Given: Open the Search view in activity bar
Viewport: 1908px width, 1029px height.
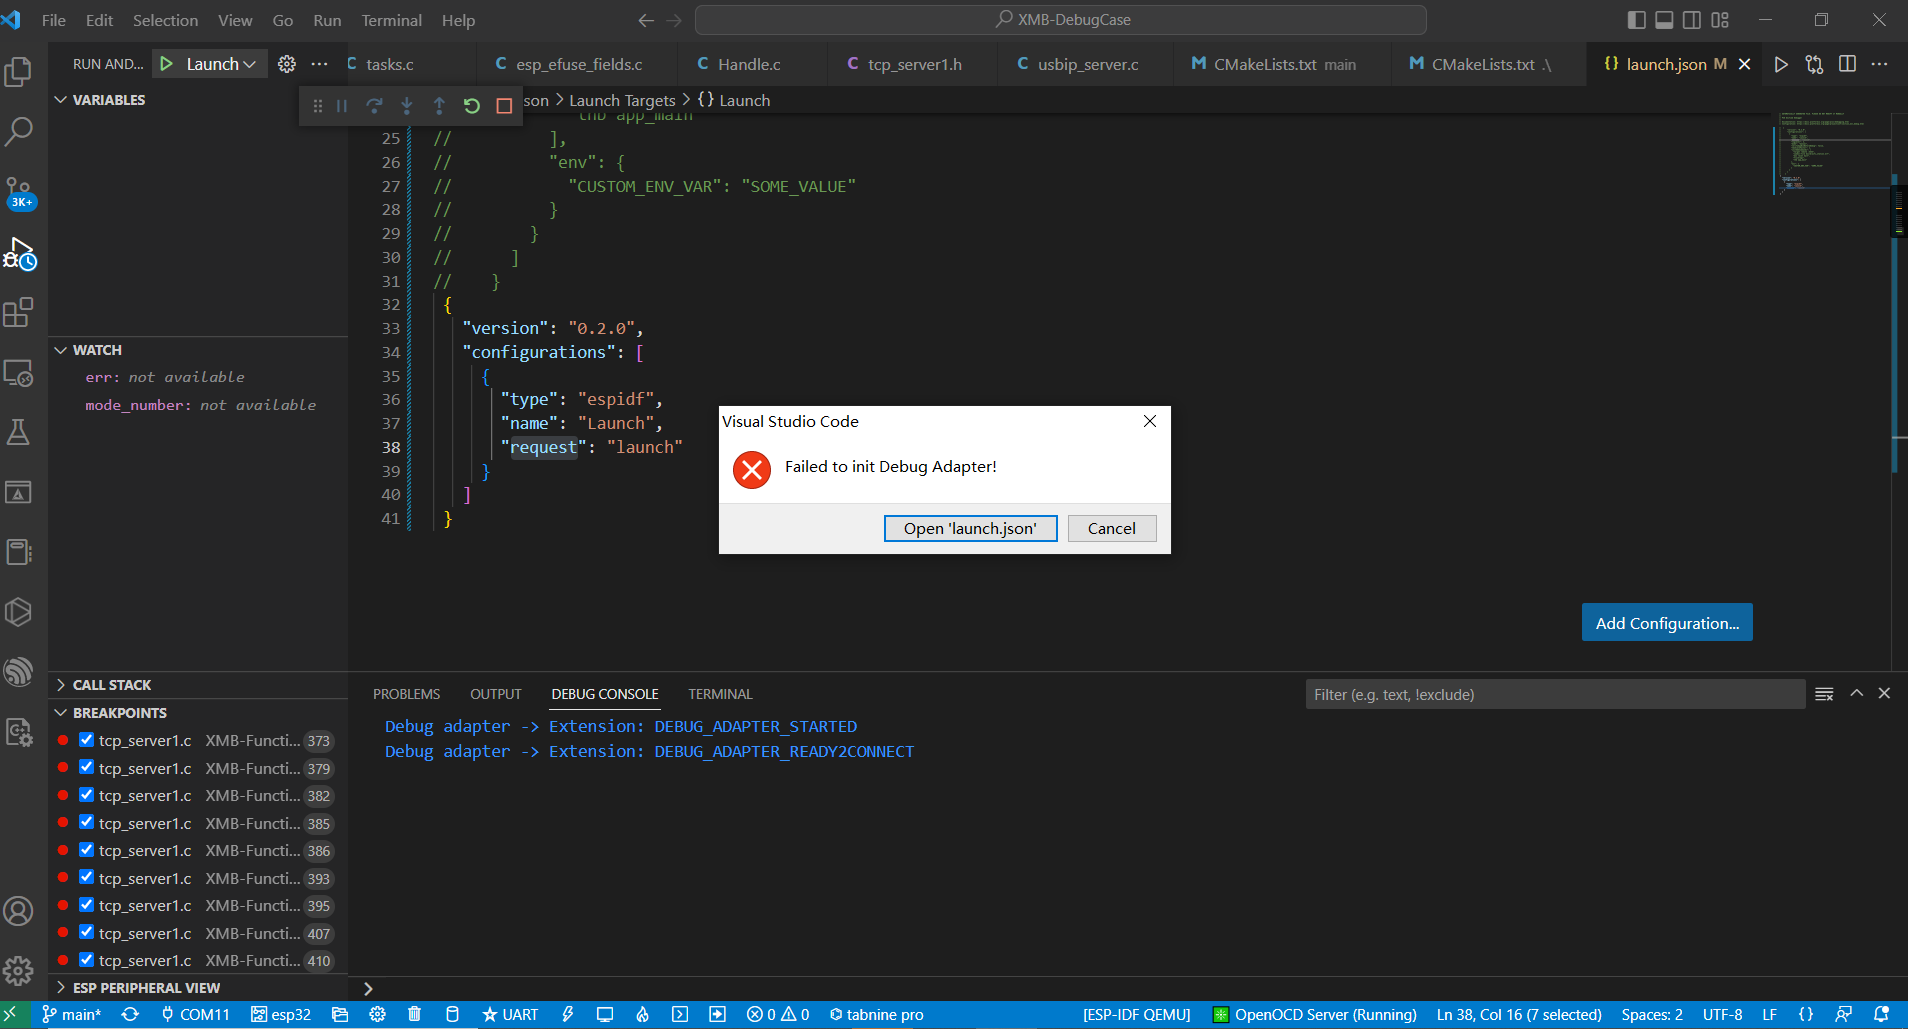Looking at the screenshot, I should (19, 131).
